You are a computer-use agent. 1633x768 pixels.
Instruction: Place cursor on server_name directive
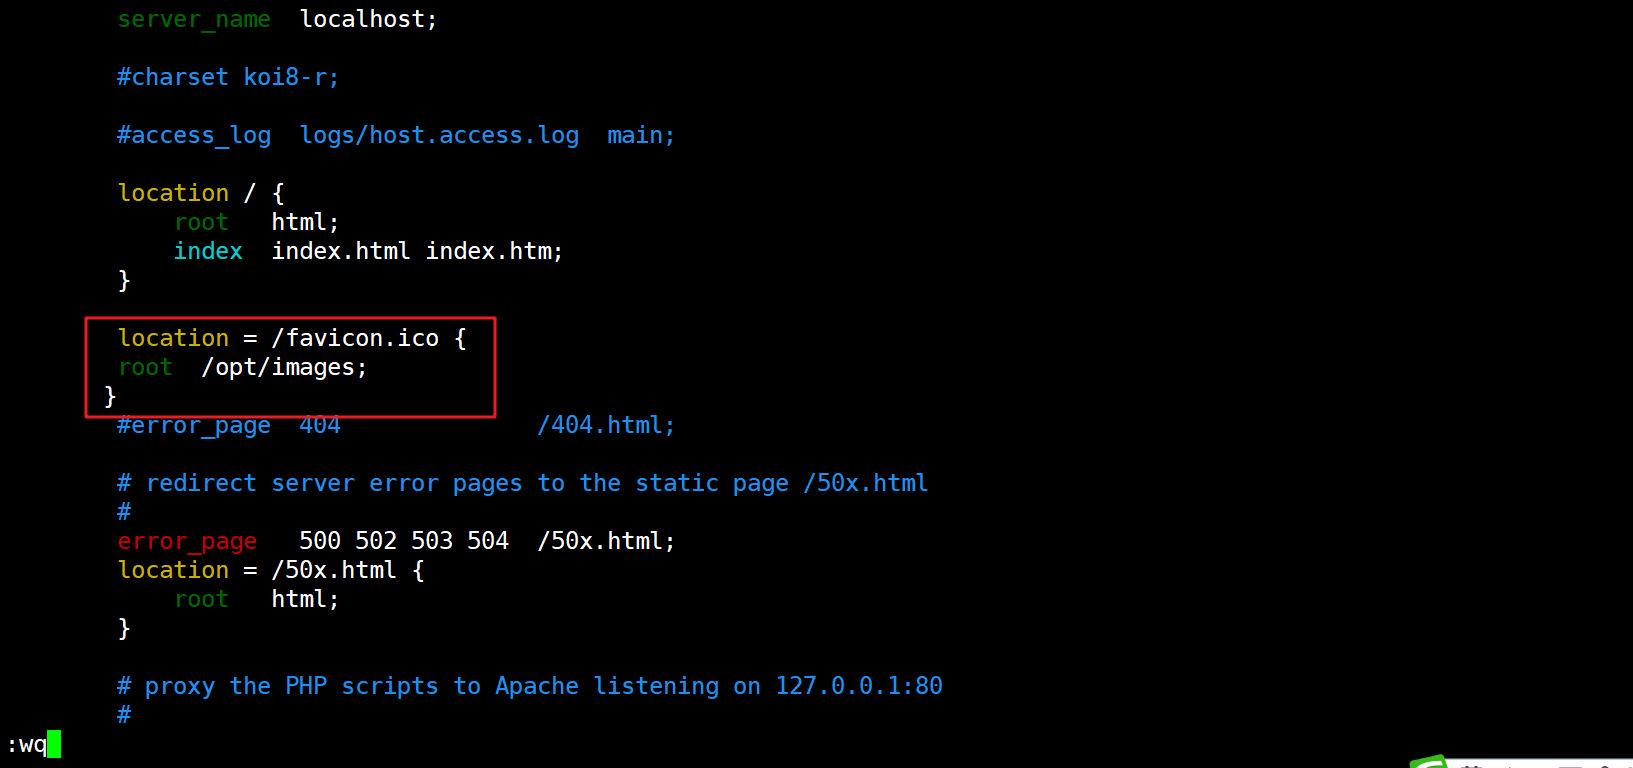(x=194, y=19)
